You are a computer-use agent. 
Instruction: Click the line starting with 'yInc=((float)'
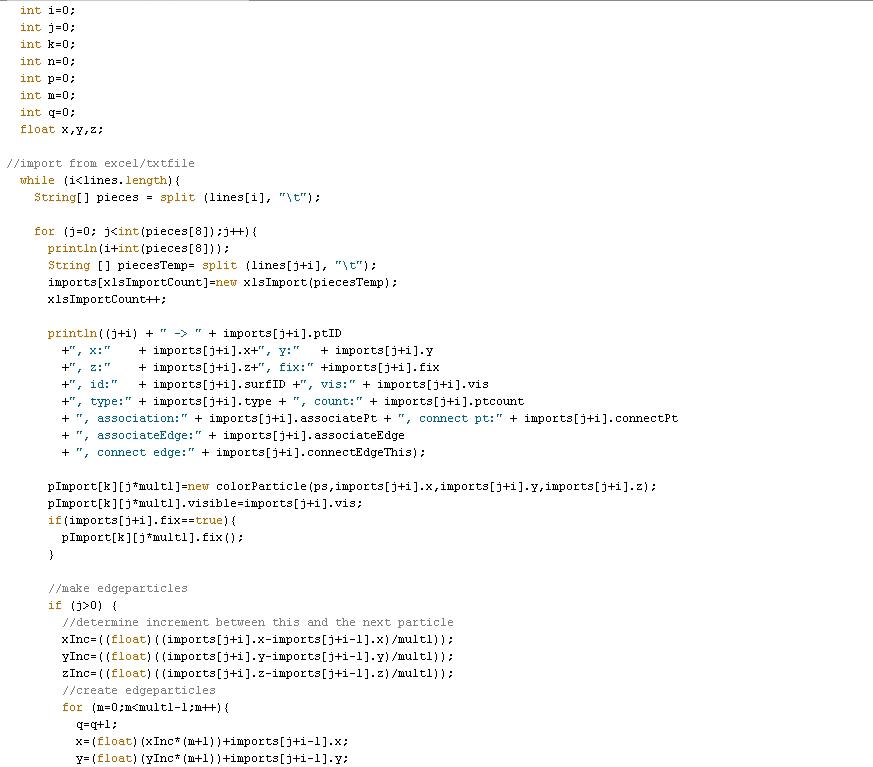pos(258,656)
